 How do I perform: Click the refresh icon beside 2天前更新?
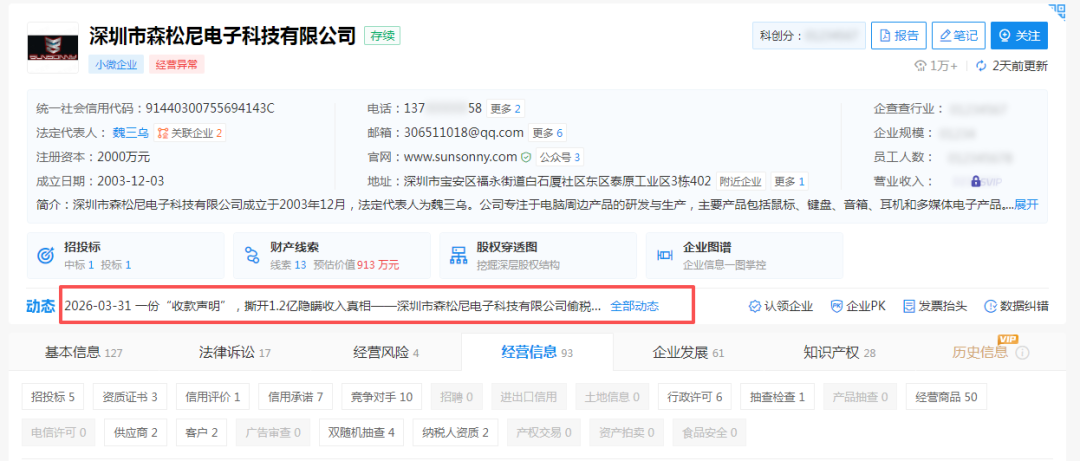pyautogui.click(x=981, y=66)
